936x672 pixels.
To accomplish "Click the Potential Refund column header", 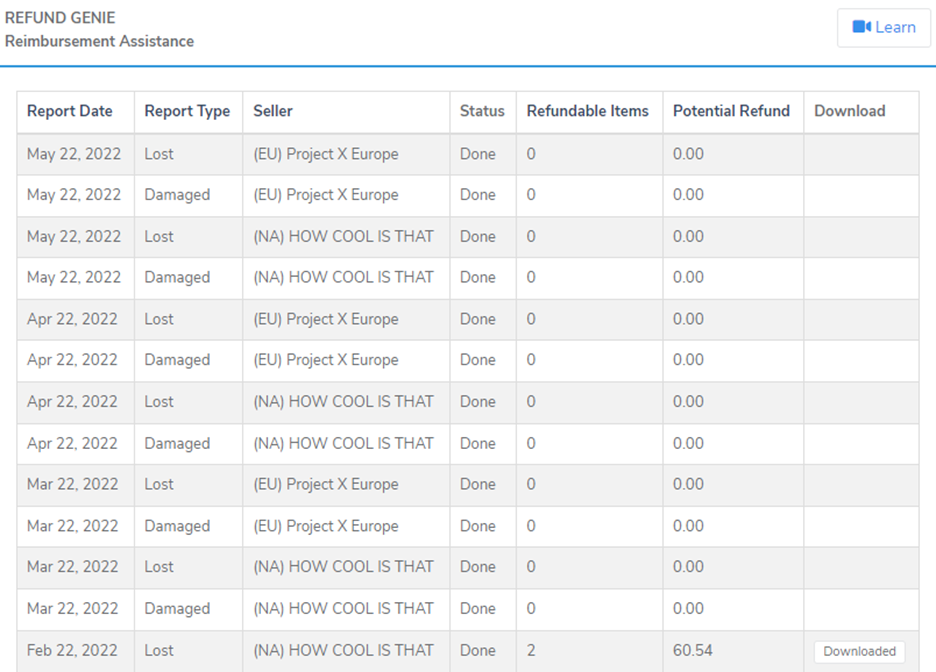I will tap(731, 111).
